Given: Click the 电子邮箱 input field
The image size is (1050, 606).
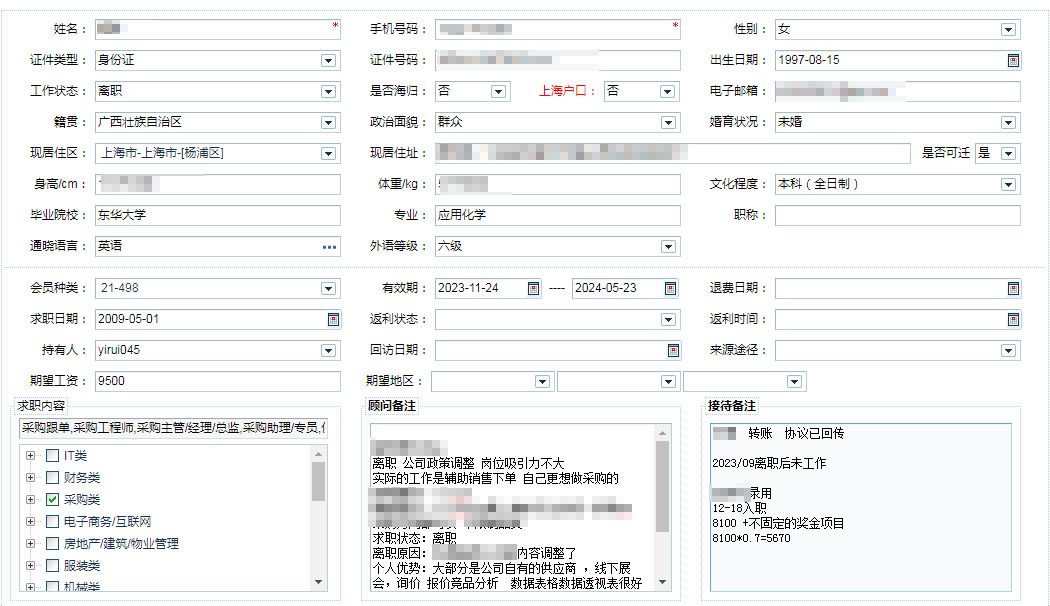Looking at the screenshot, I should click(898, 91).
